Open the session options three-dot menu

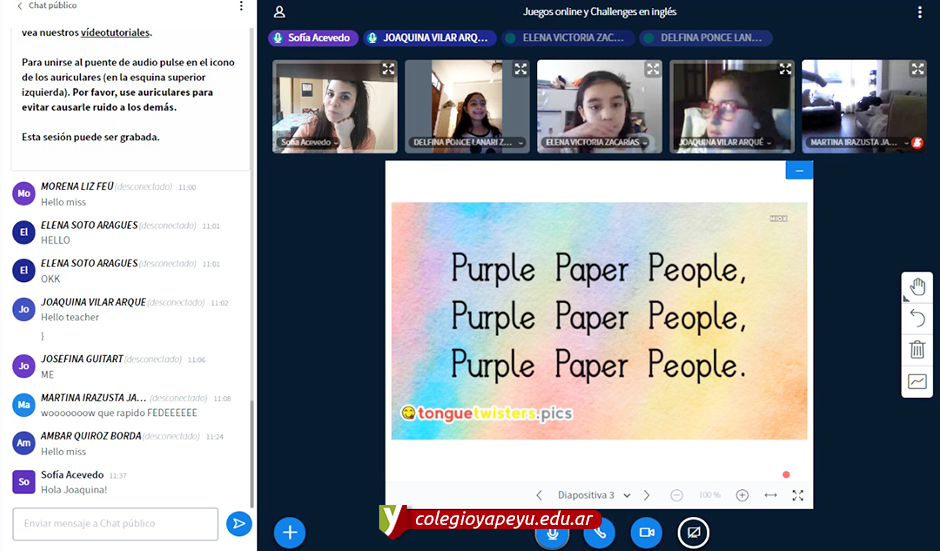tap(920, 12)
